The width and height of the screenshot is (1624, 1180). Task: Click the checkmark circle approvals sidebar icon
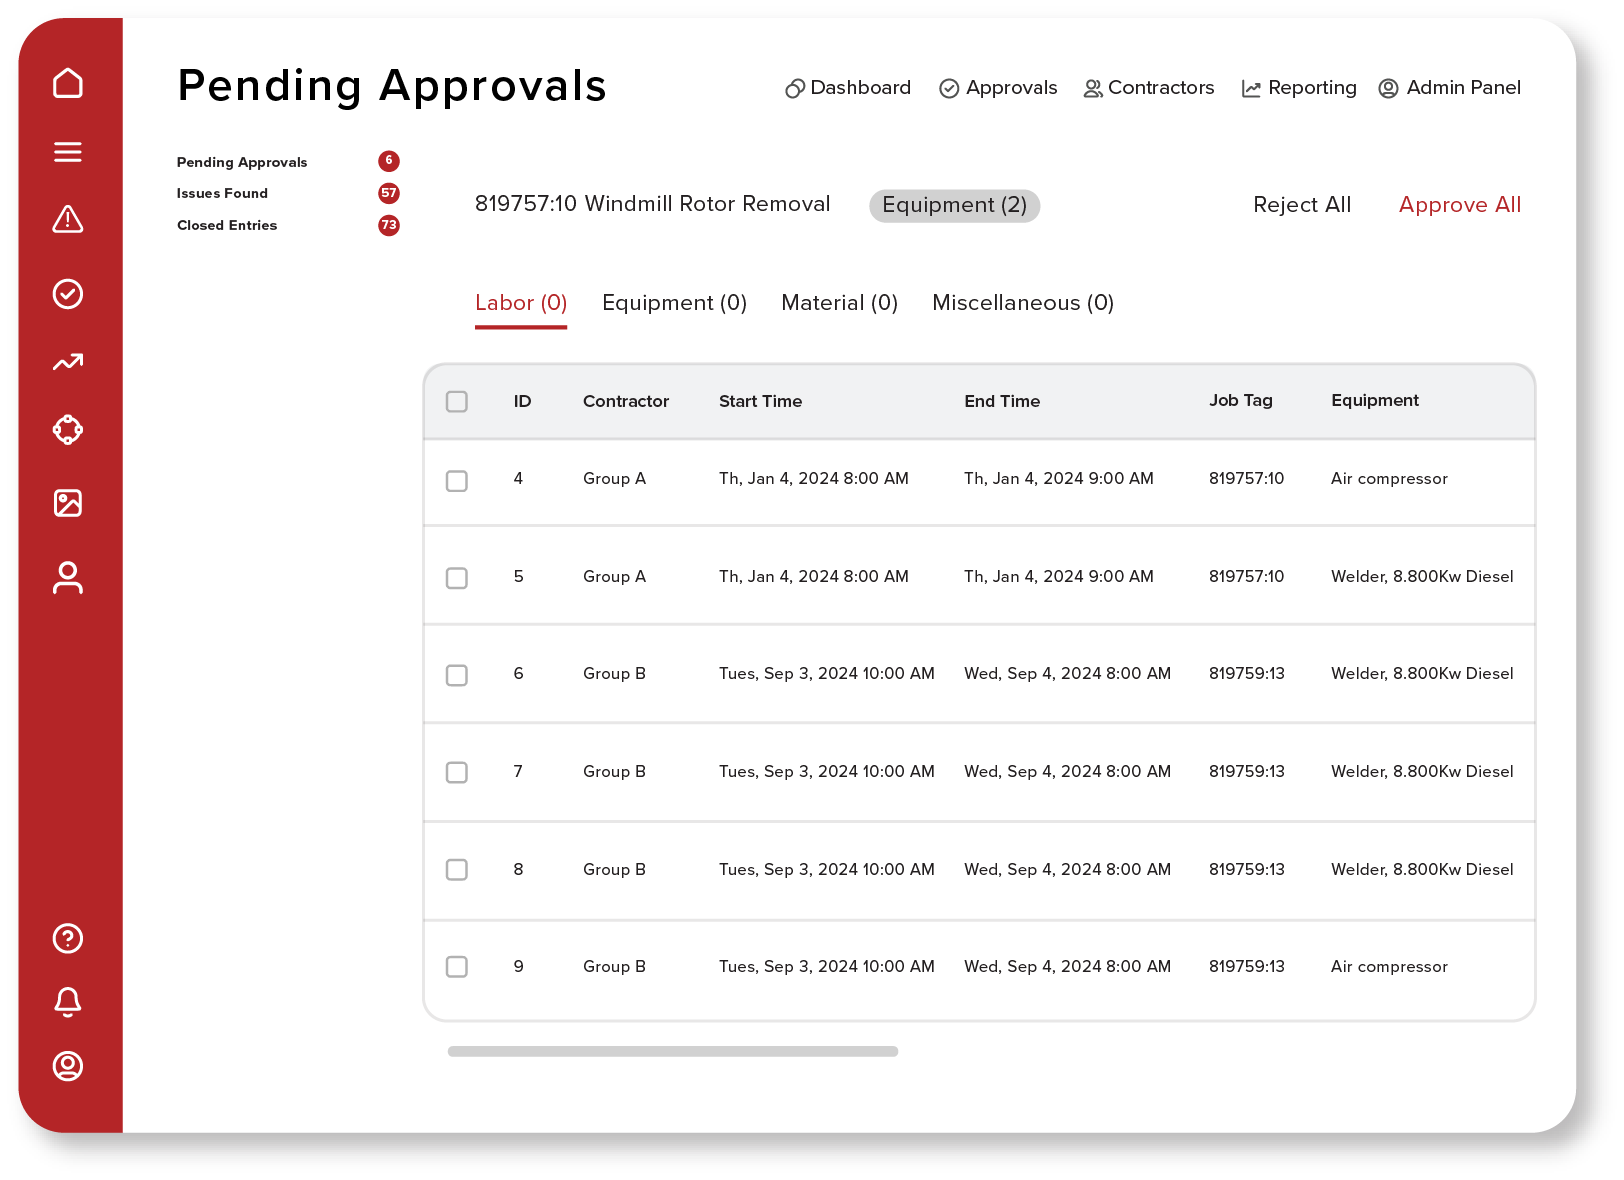tap(68, 294)
